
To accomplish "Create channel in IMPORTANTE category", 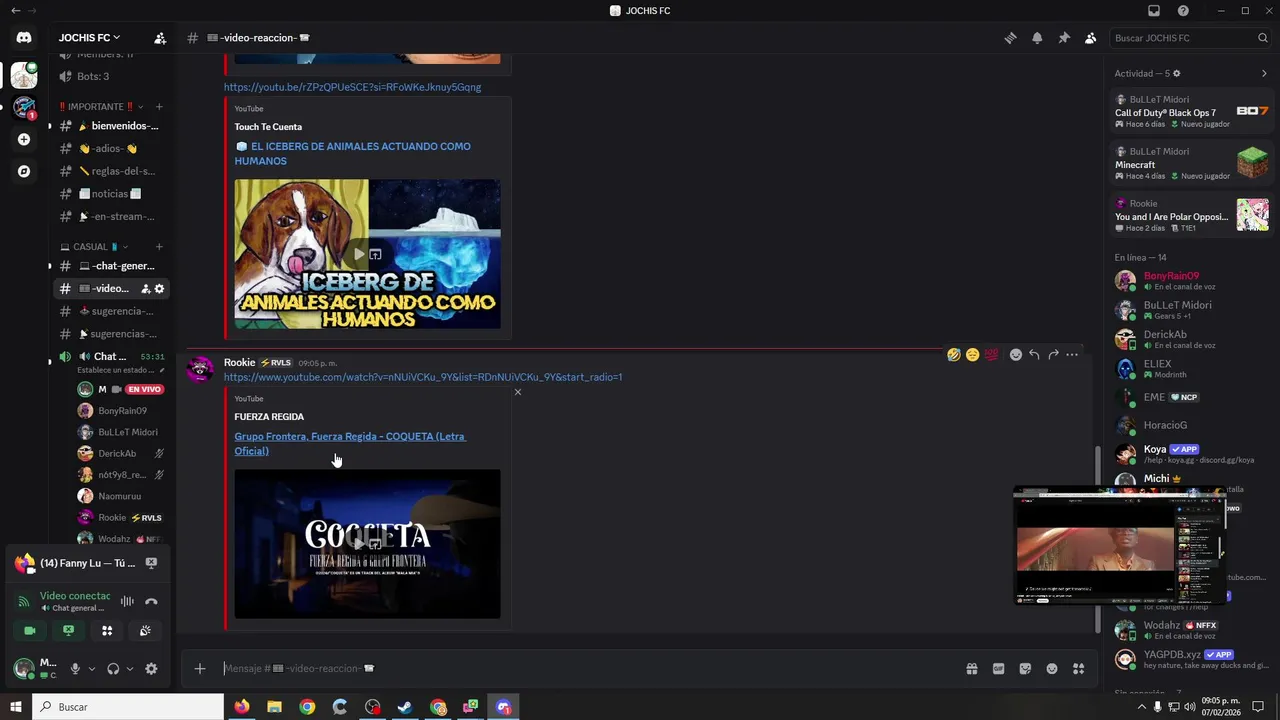I will 159,107.
